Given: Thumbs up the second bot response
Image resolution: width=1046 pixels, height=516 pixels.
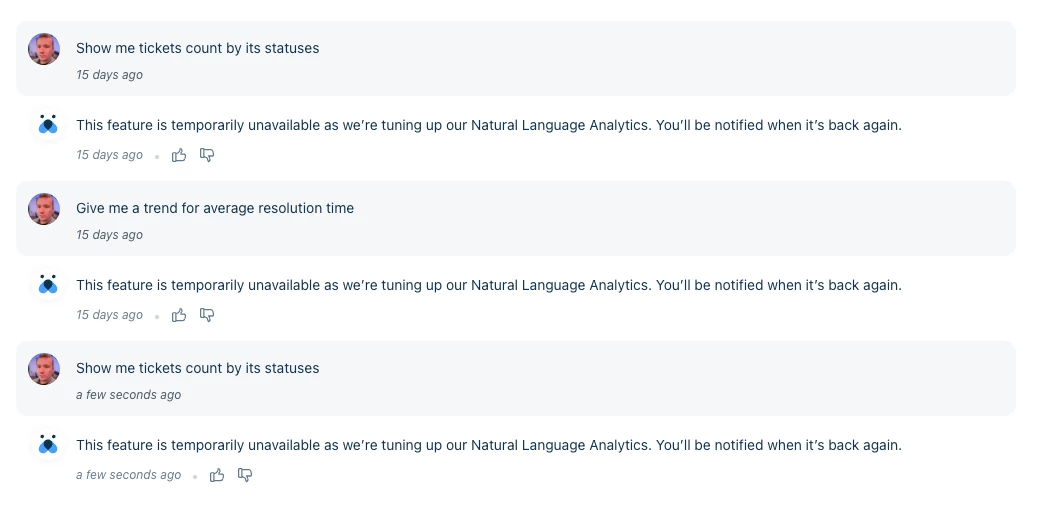Looking at the screenshot, I should 179,315.
